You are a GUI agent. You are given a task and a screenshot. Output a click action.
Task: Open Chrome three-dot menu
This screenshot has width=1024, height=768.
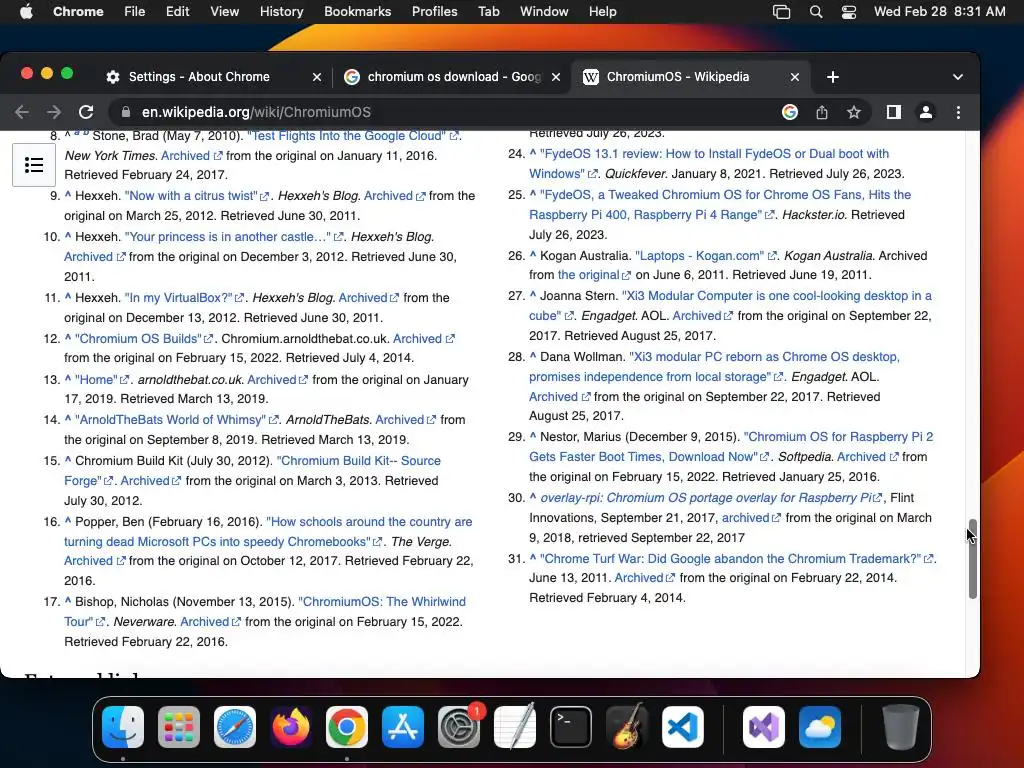coord(958,112)
